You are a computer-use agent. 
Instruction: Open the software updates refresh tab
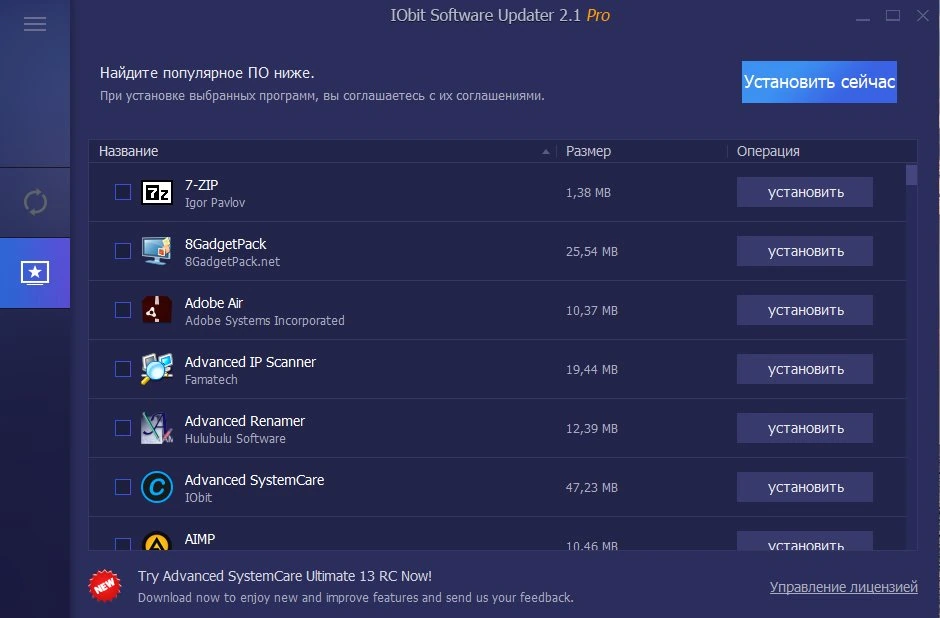click(x=35, y=202)
